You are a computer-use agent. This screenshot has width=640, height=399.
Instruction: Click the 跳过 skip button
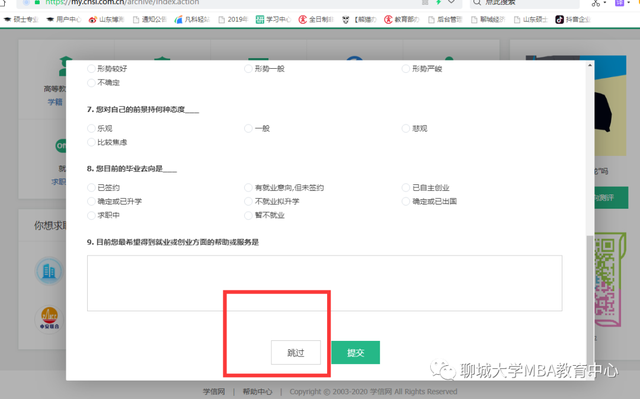click(296, 352)
